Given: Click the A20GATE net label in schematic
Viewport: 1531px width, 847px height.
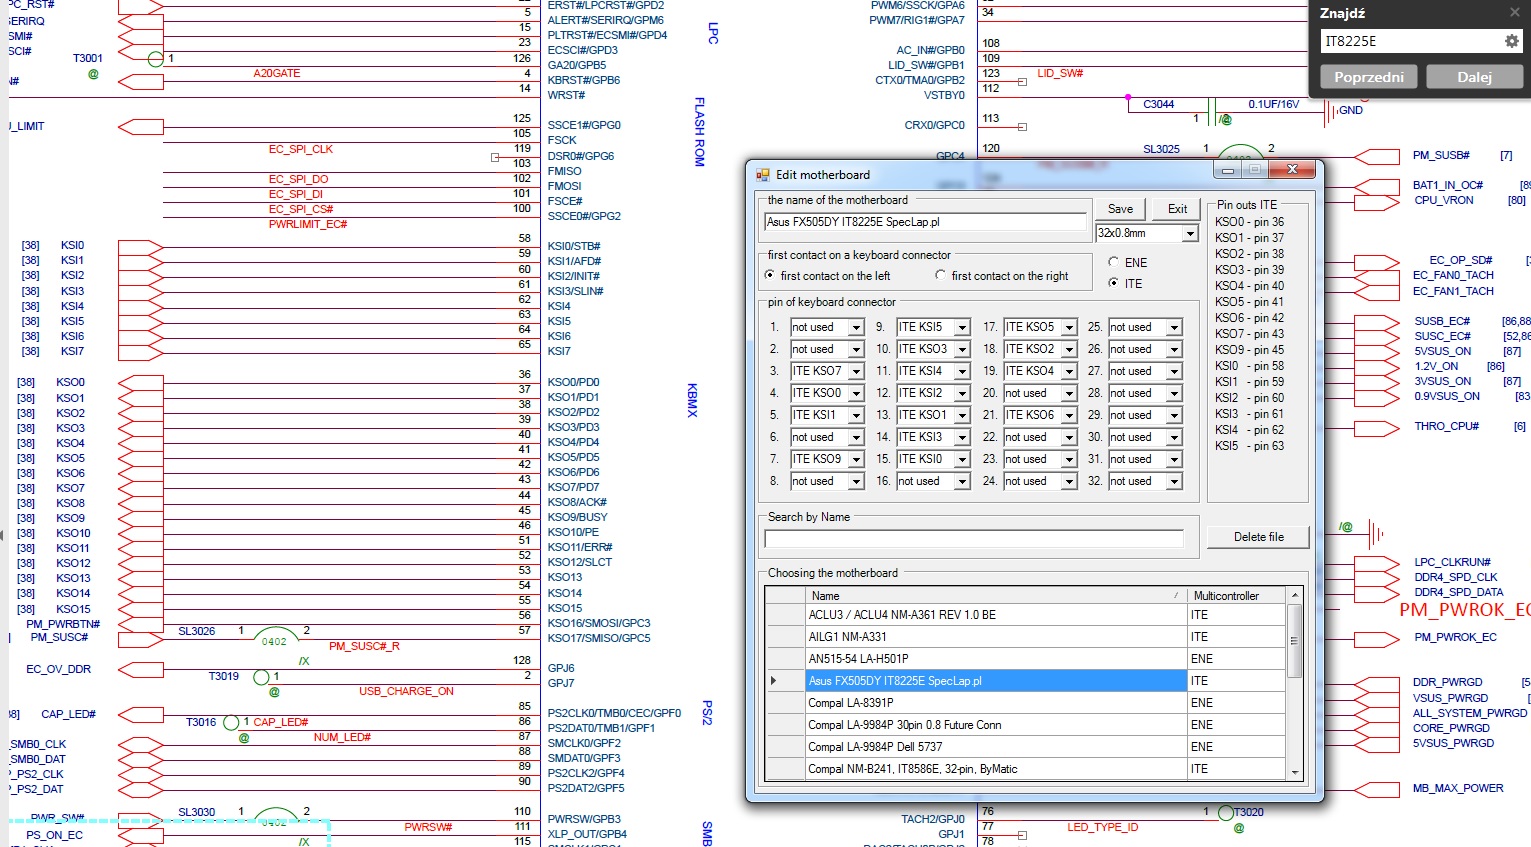Looking at the screenshot, I should 276,73.
